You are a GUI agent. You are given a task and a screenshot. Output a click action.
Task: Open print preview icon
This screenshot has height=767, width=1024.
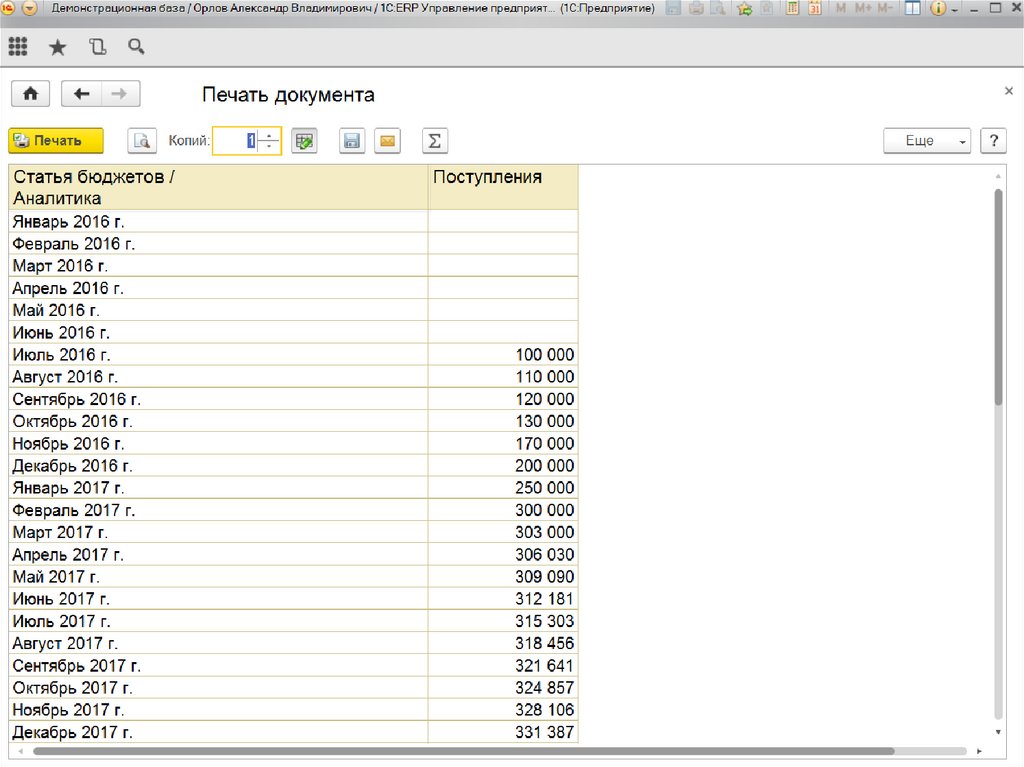point(142,141)
